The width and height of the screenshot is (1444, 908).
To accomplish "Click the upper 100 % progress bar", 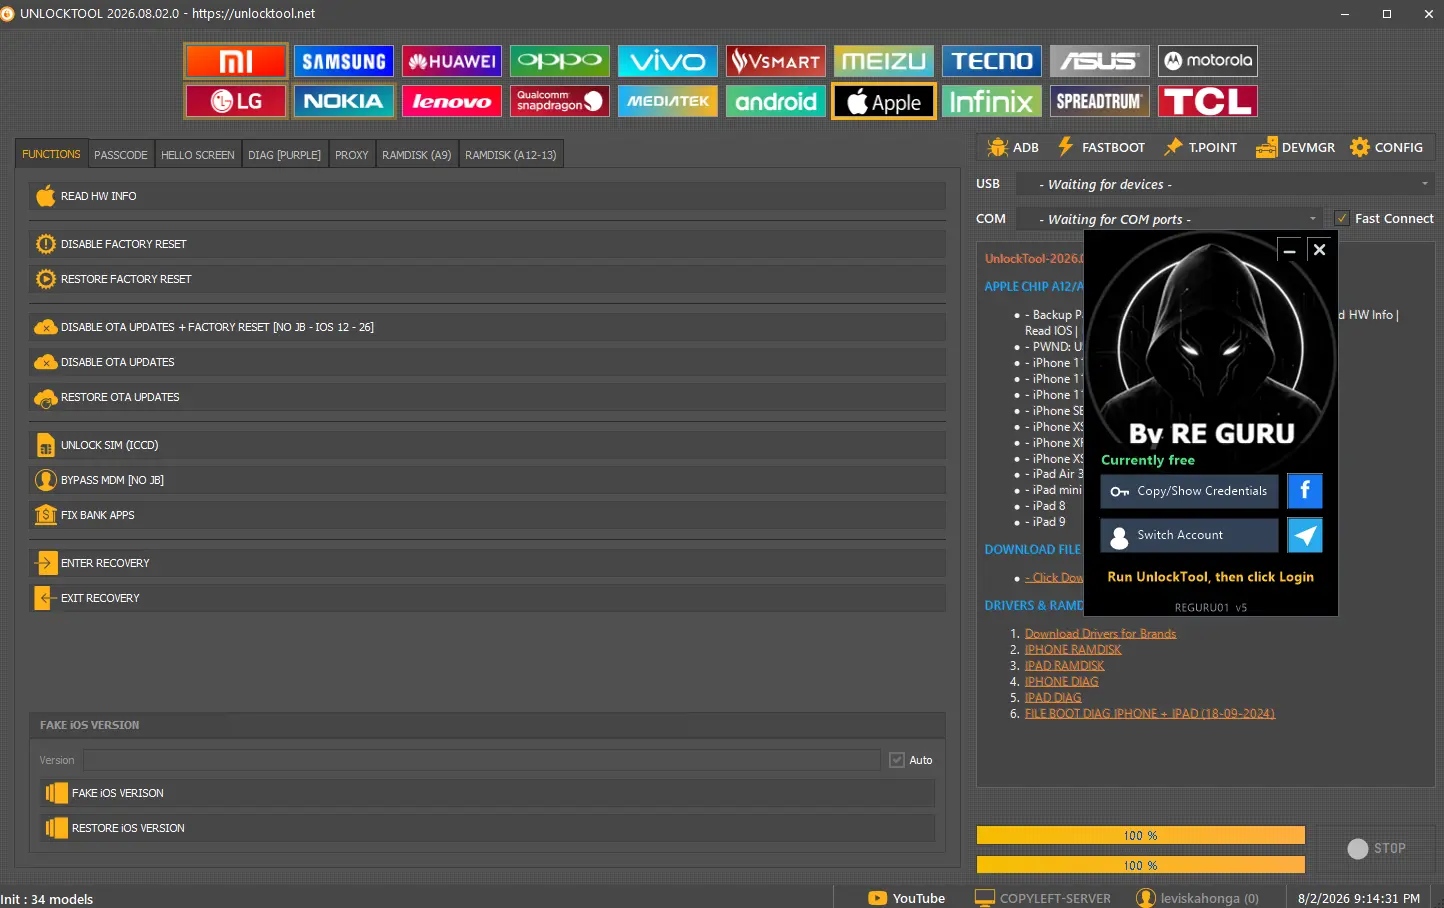I will point(1141,835).
